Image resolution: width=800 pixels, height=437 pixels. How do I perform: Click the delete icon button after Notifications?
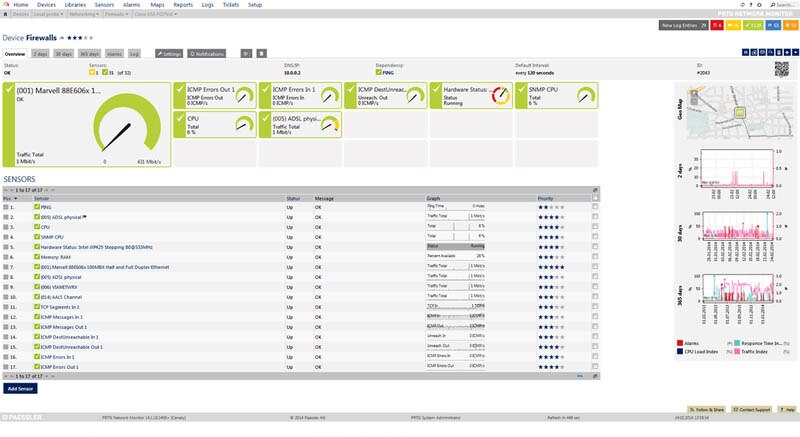[x=261, y=54]
